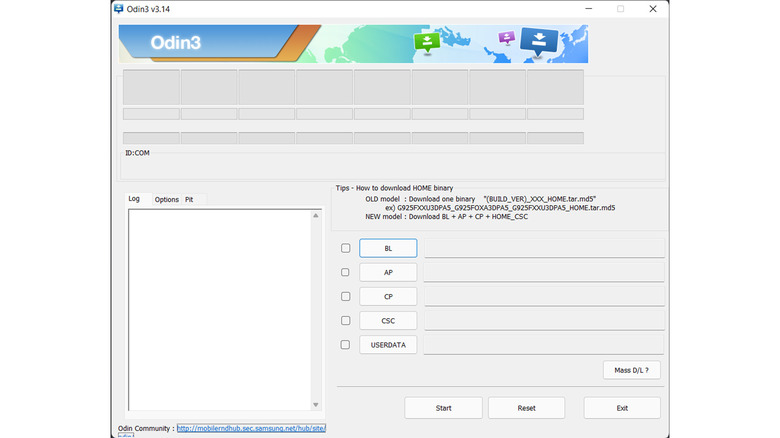Minimize the Odin3 window

[588, 8]
